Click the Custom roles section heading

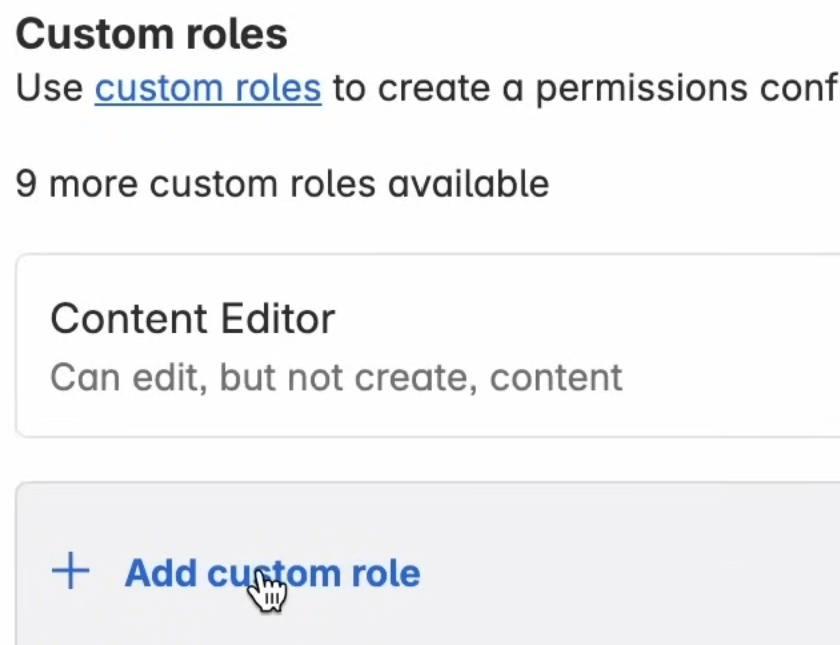click(x=152, y=35)
